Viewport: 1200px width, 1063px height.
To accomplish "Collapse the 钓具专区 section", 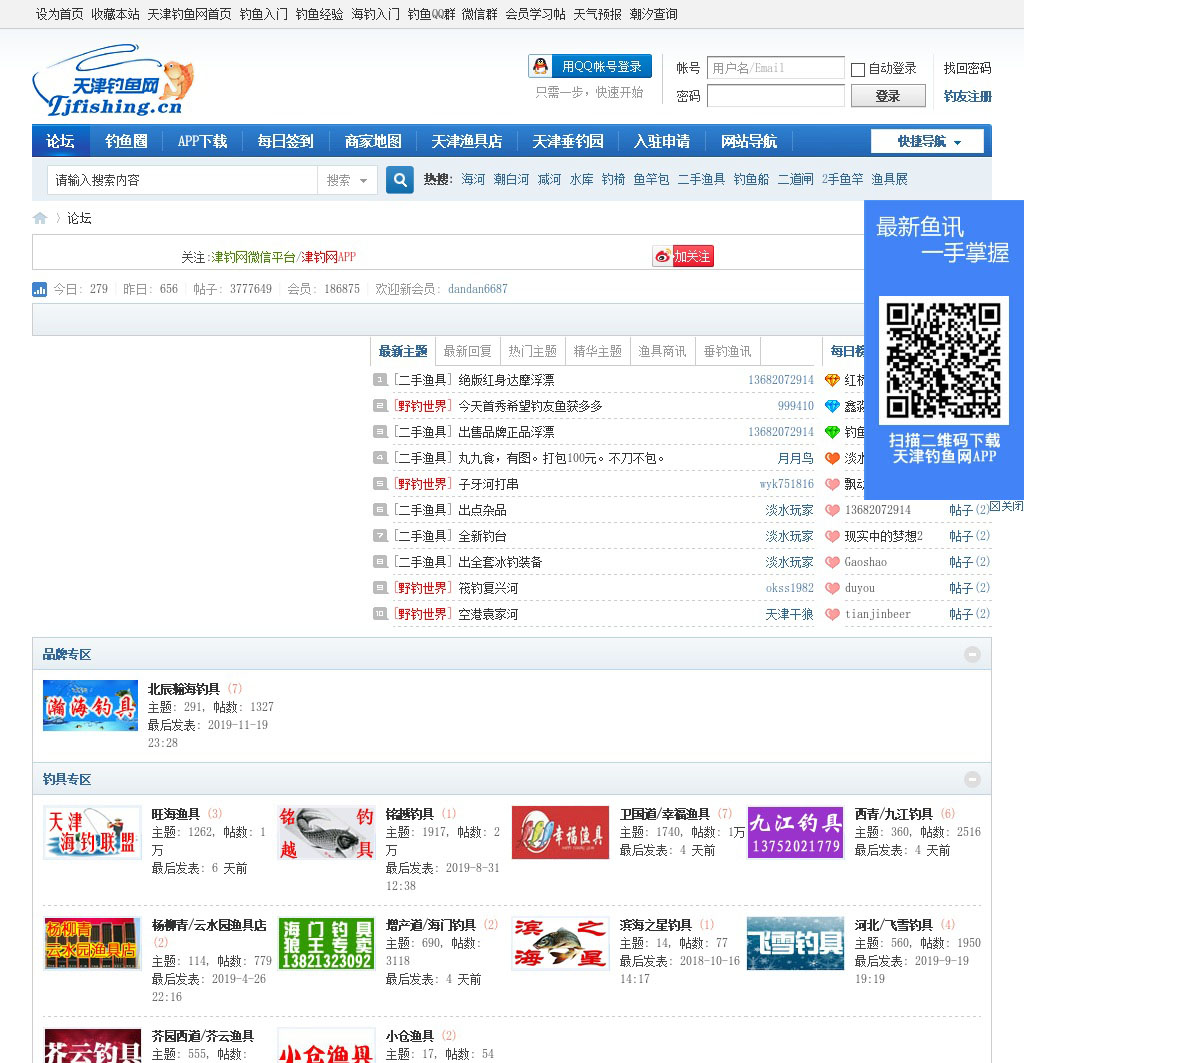I will pyautogui.click(x=972, y=779).
